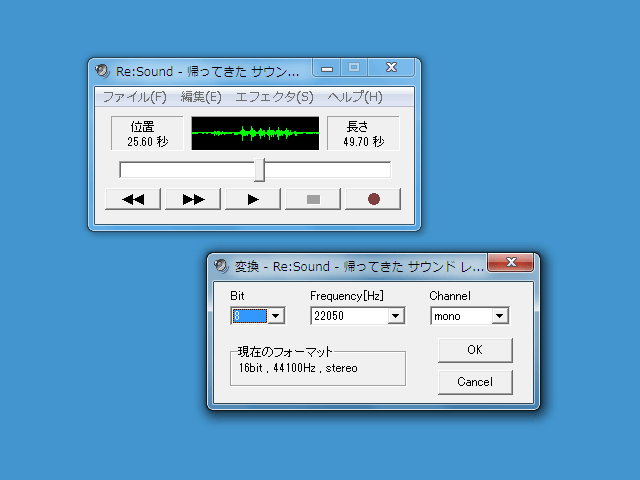This screenshot has width=640, height=480.
Task: Click the 長さ 49.70 秒 length readout
Action: (x=363, y=133)
